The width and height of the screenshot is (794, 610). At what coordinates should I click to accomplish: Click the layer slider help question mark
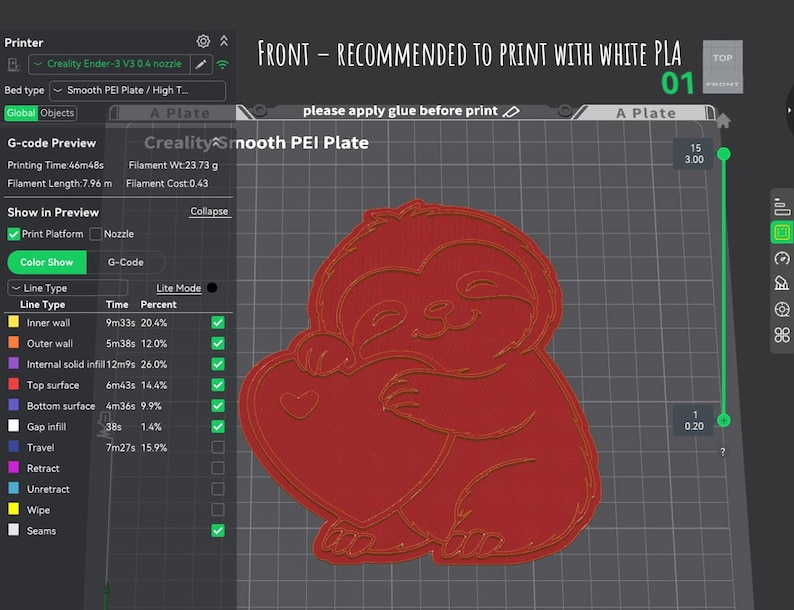(x=723, y=452)
